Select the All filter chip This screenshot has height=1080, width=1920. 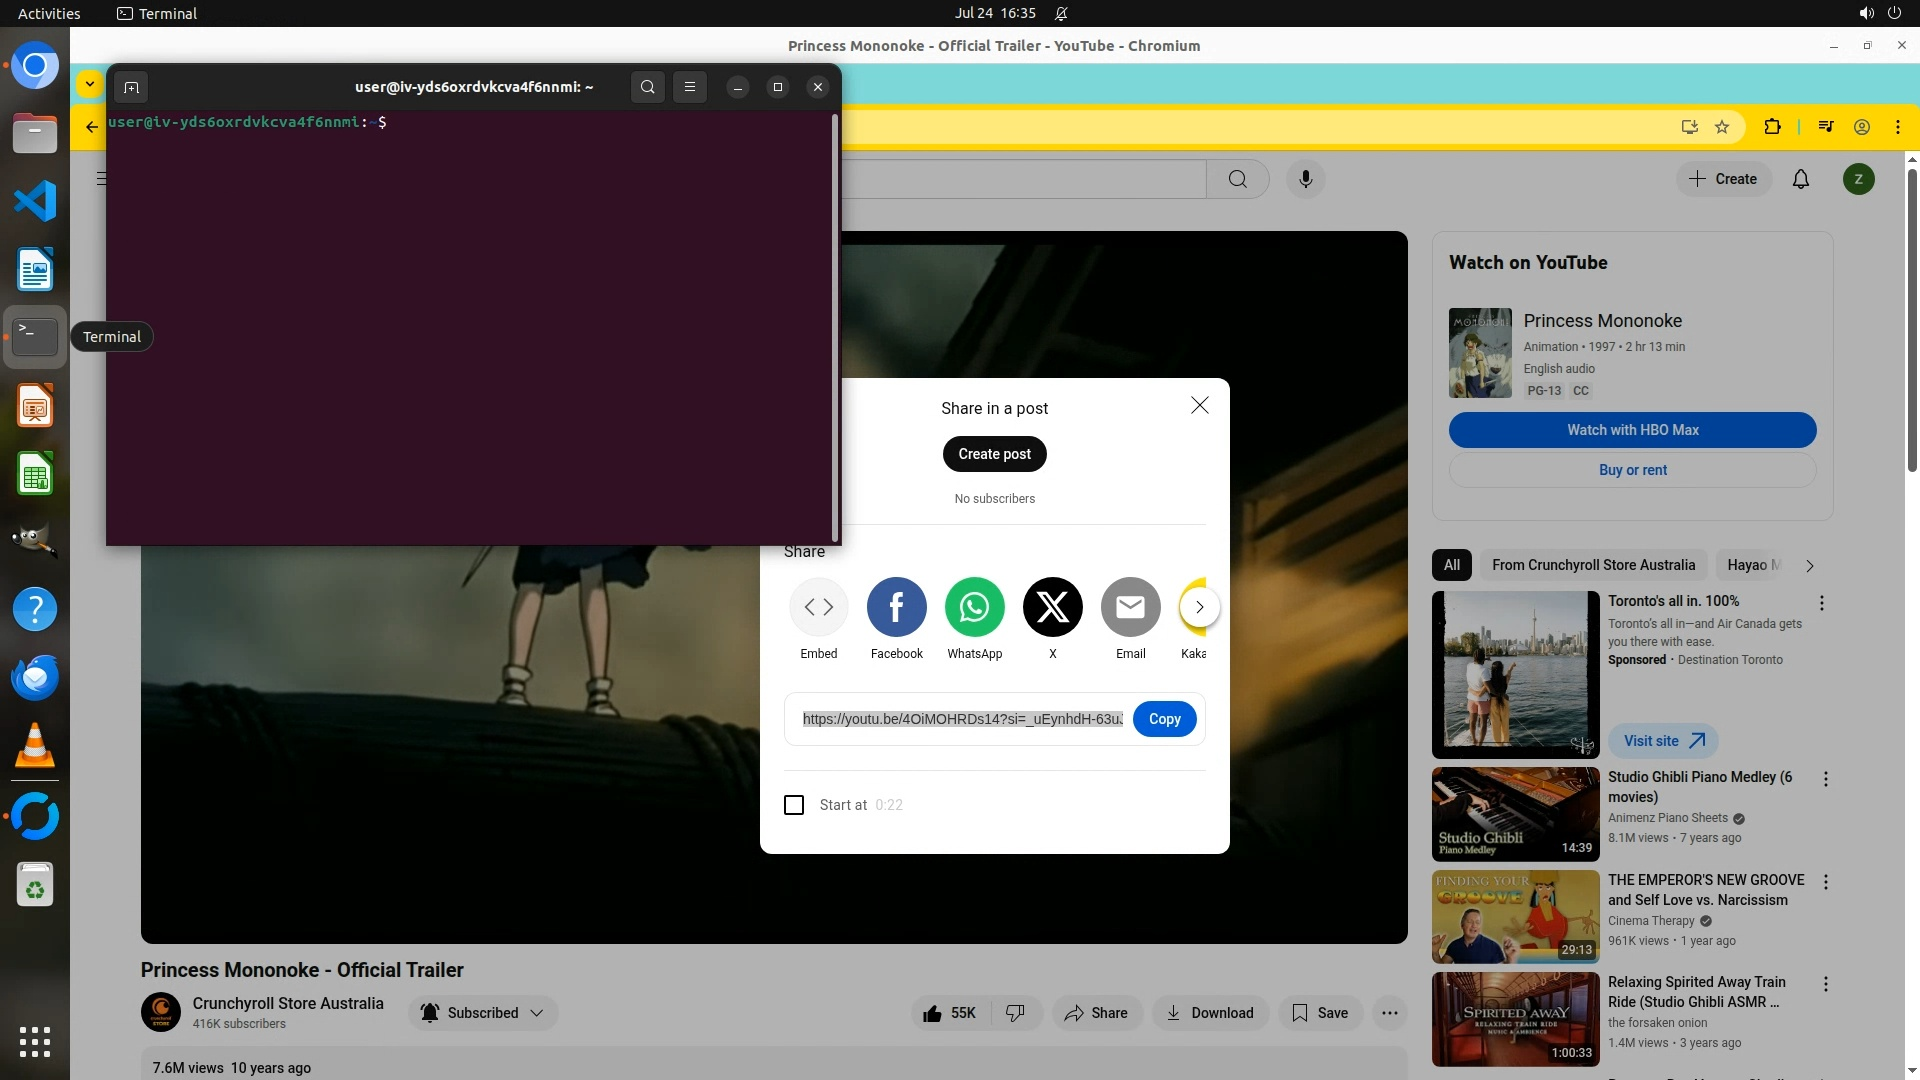[x=1451, y=565]
